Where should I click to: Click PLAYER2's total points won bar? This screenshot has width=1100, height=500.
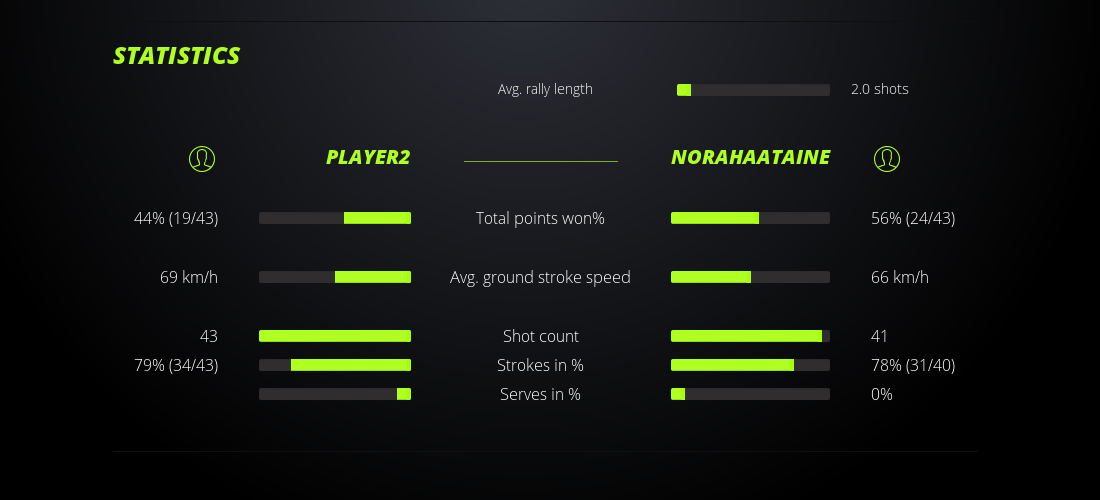click(335, 218)
